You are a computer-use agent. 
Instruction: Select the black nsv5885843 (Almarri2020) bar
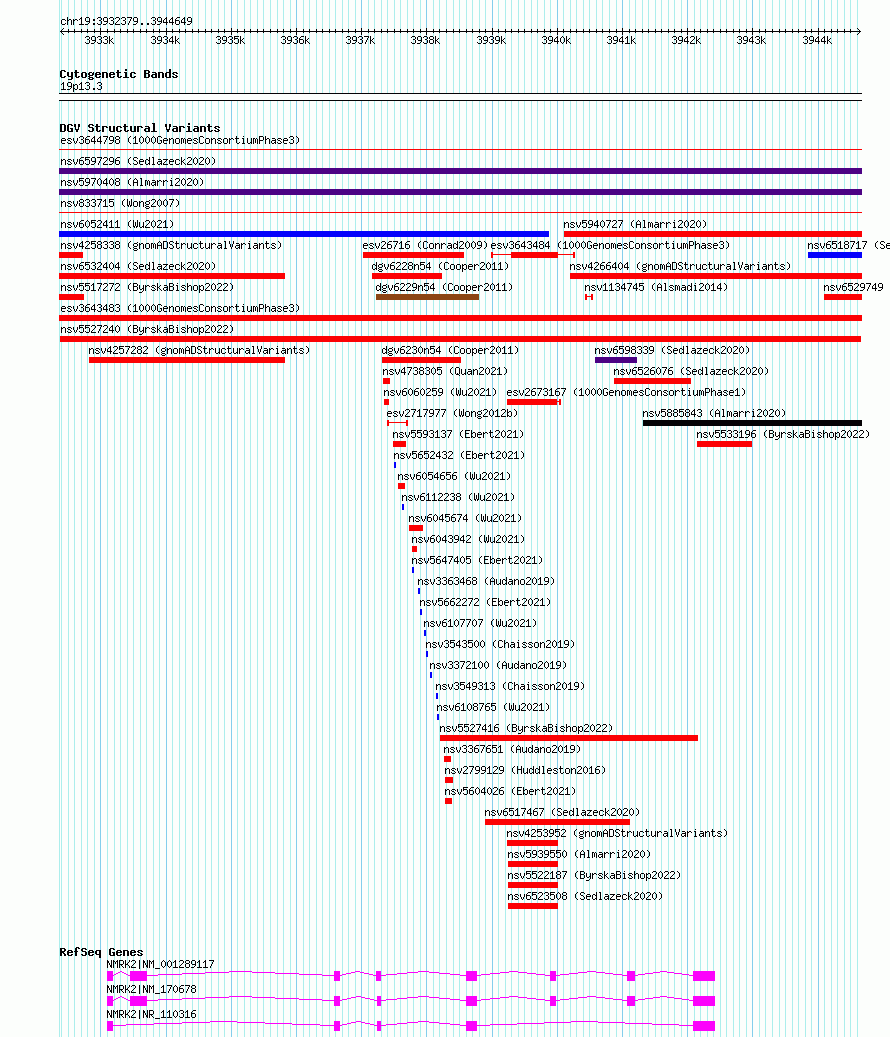752,423
